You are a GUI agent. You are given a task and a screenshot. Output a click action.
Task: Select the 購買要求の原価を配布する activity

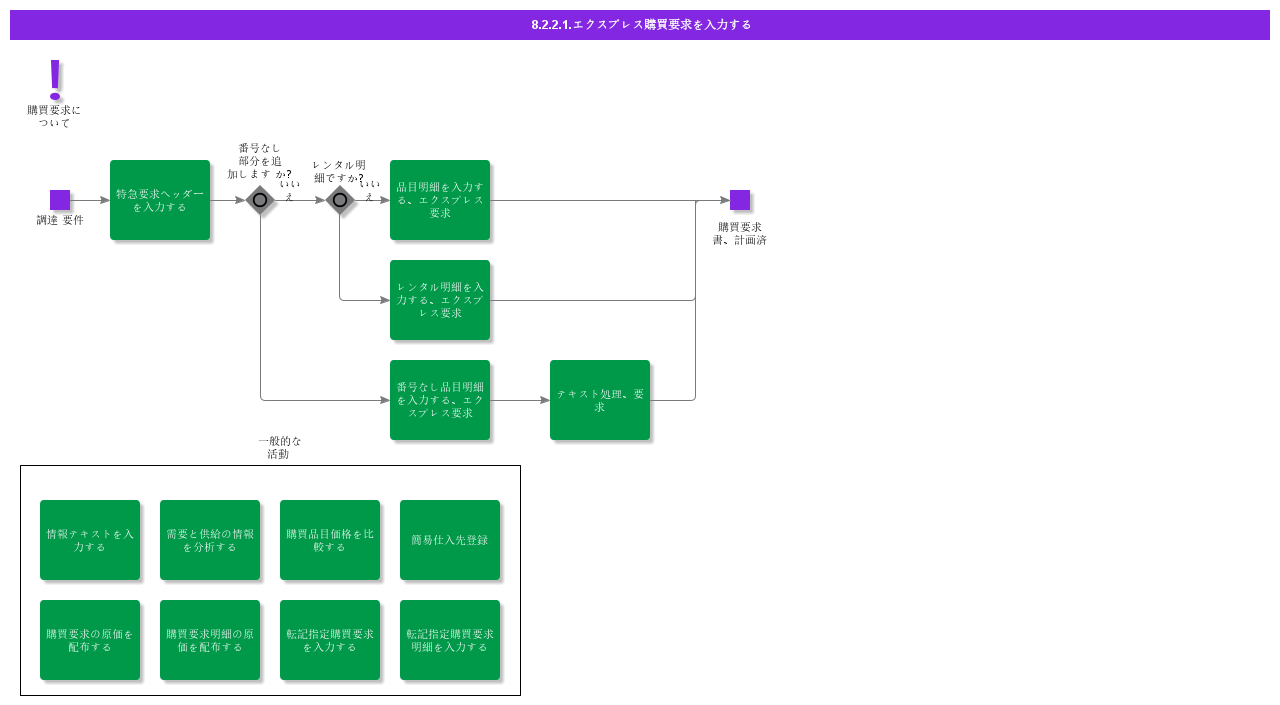(90, 639)
